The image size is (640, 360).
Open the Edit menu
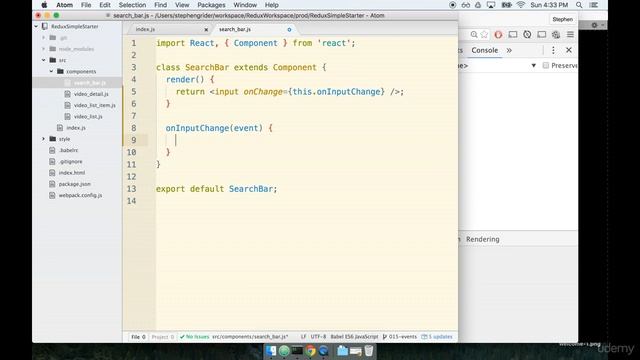coord(105,5)
